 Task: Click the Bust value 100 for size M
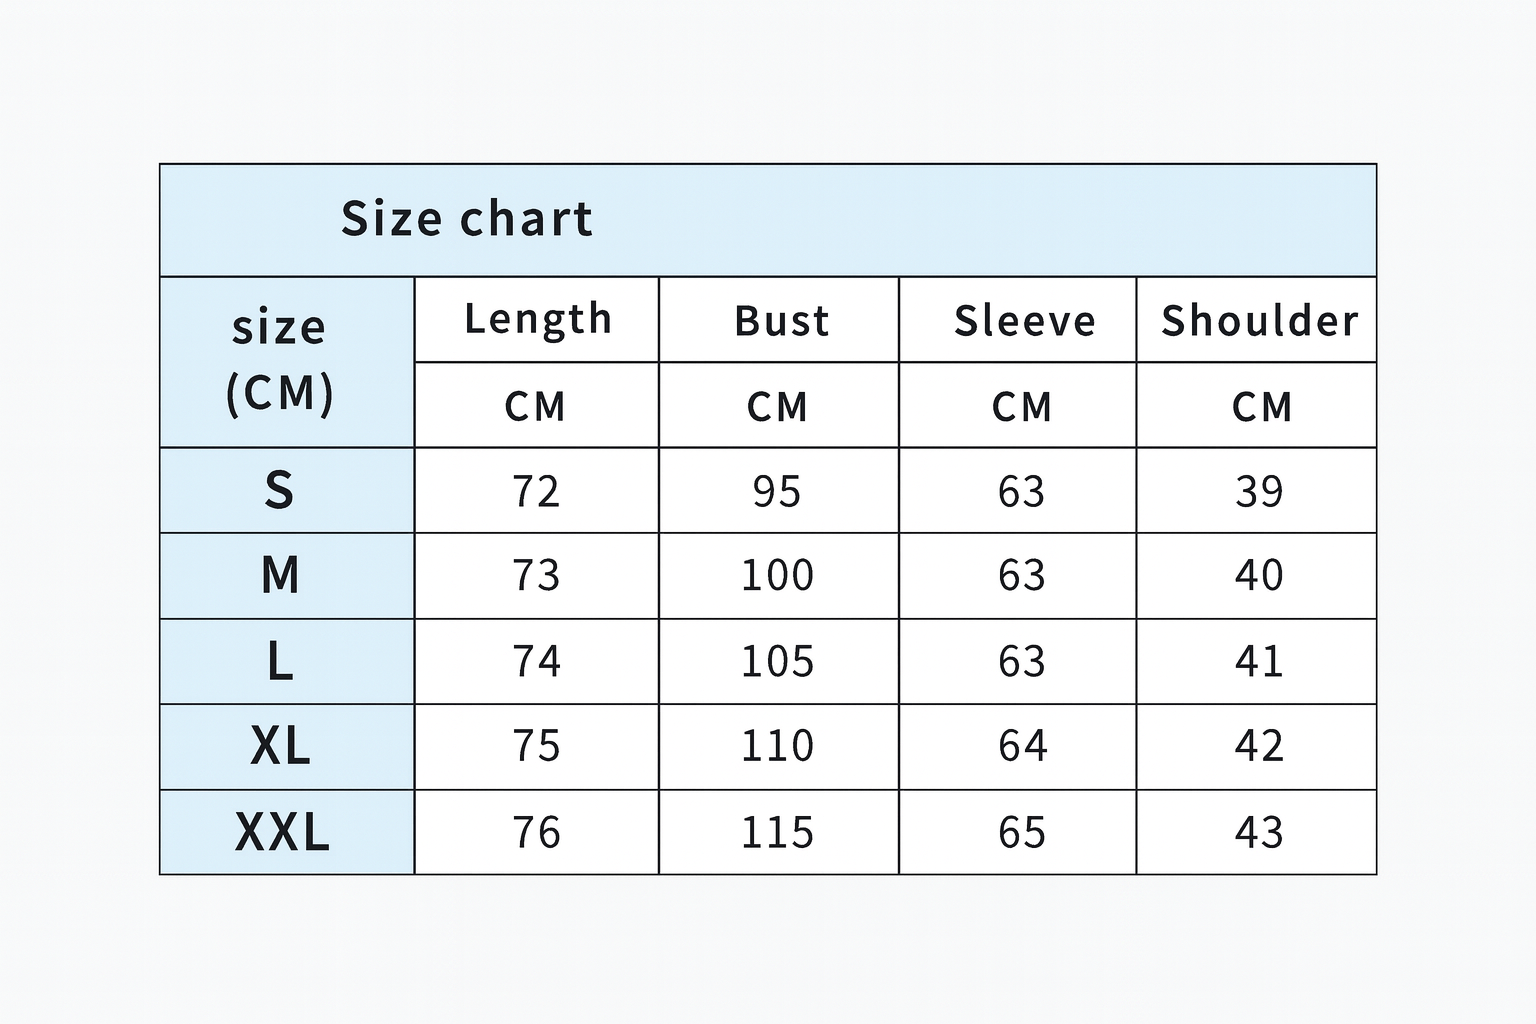click(x=777, y=575)
